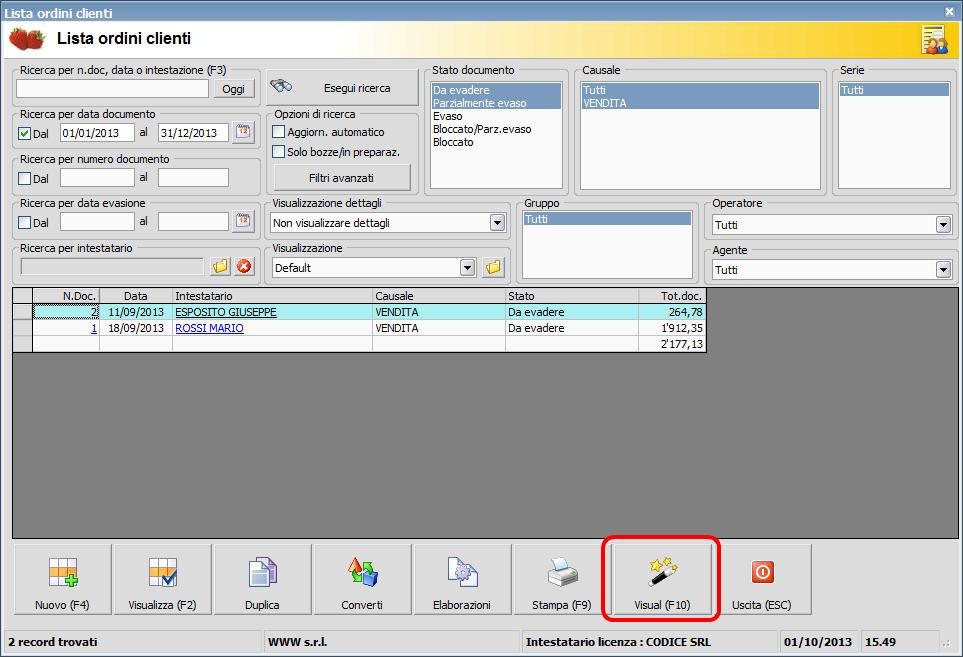963x657 pixels.
Task: Click the general search field (F3)
Action: tap(112, 88)
